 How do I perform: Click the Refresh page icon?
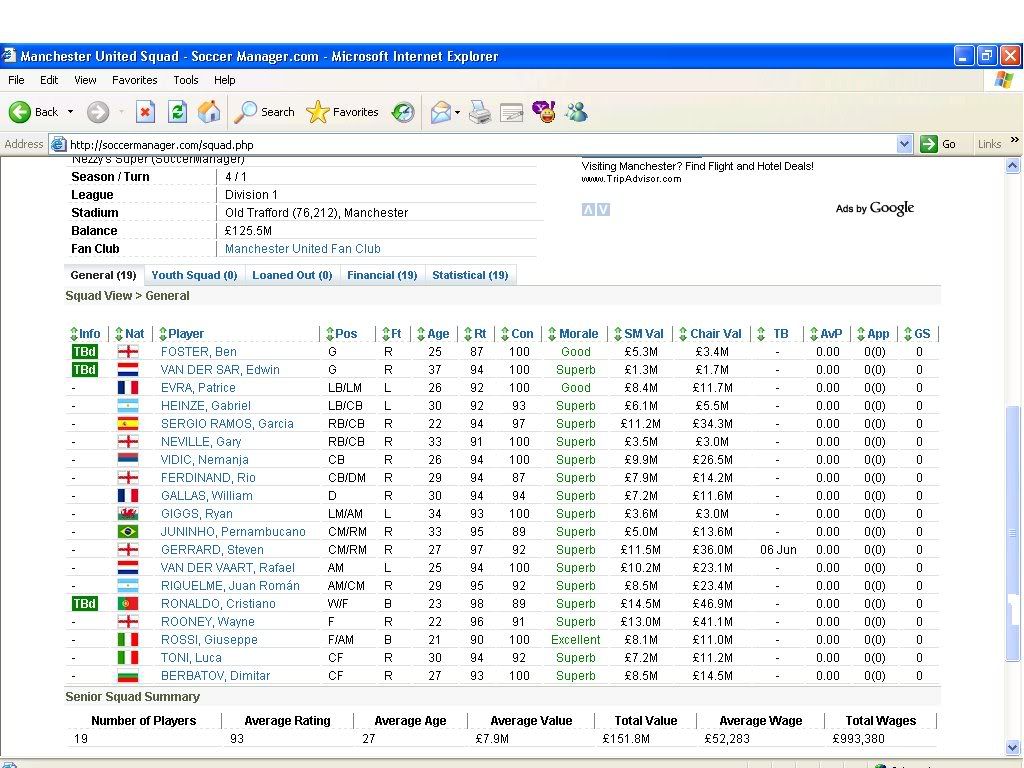pyautogui.click(x=177, y=112)
